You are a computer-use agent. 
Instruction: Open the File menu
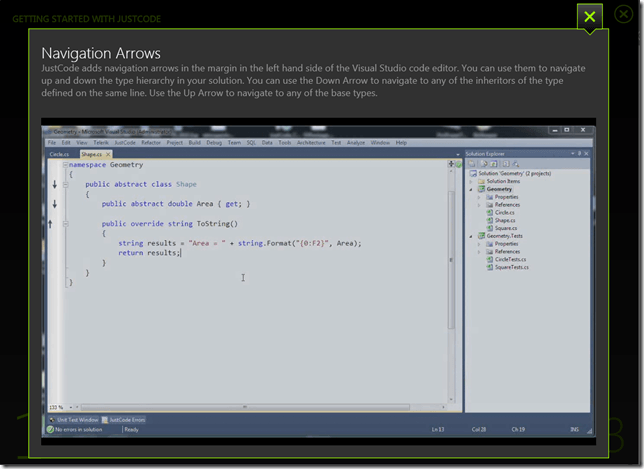point(52,143)
